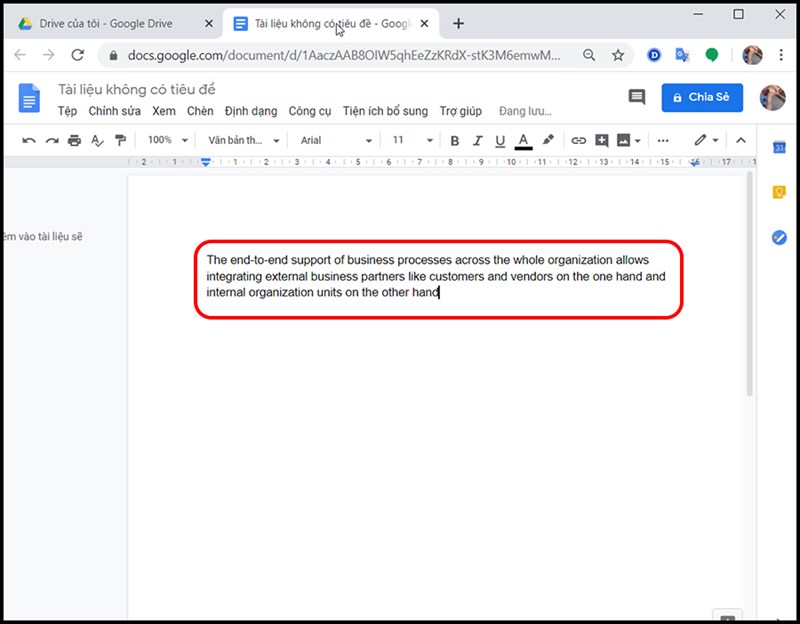This screenshot has height=624, width=800.
Task: Bookmark this page with star
Action: coord(618,55)
